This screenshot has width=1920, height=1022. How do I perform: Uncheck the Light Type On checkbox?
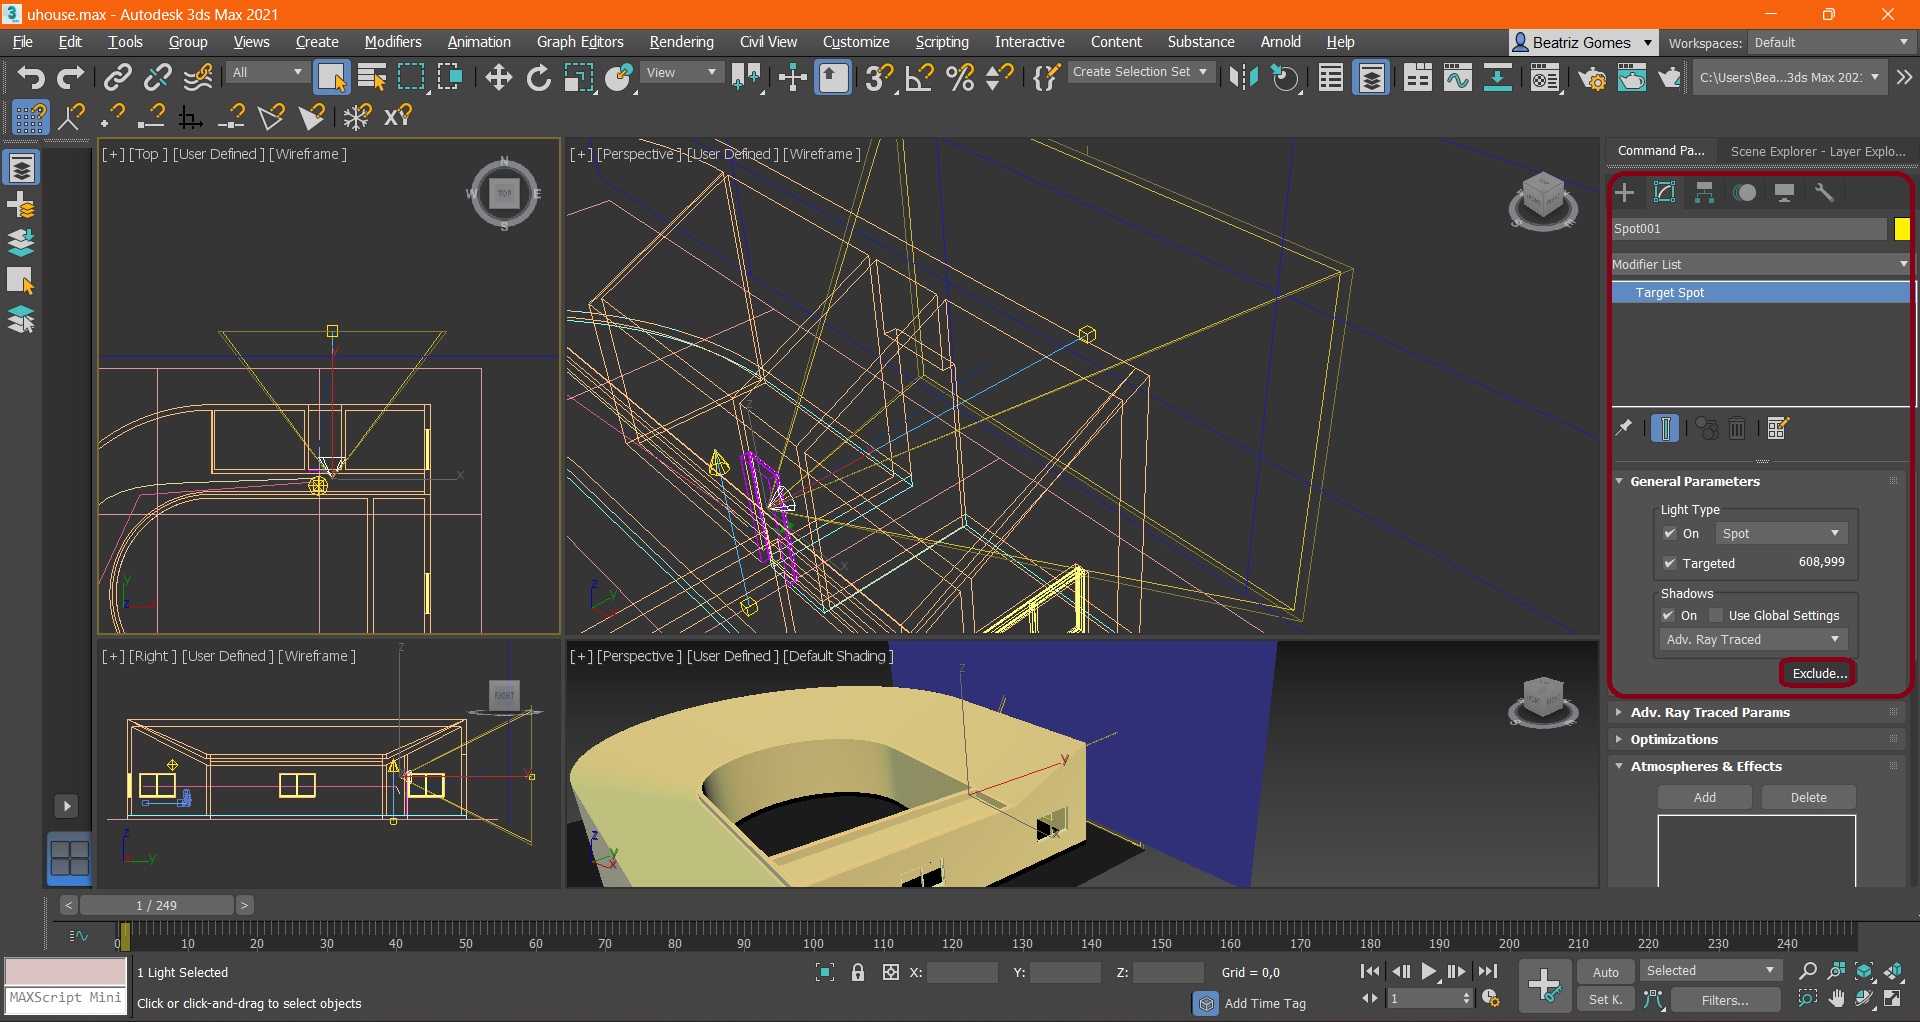click(1670, 534)
